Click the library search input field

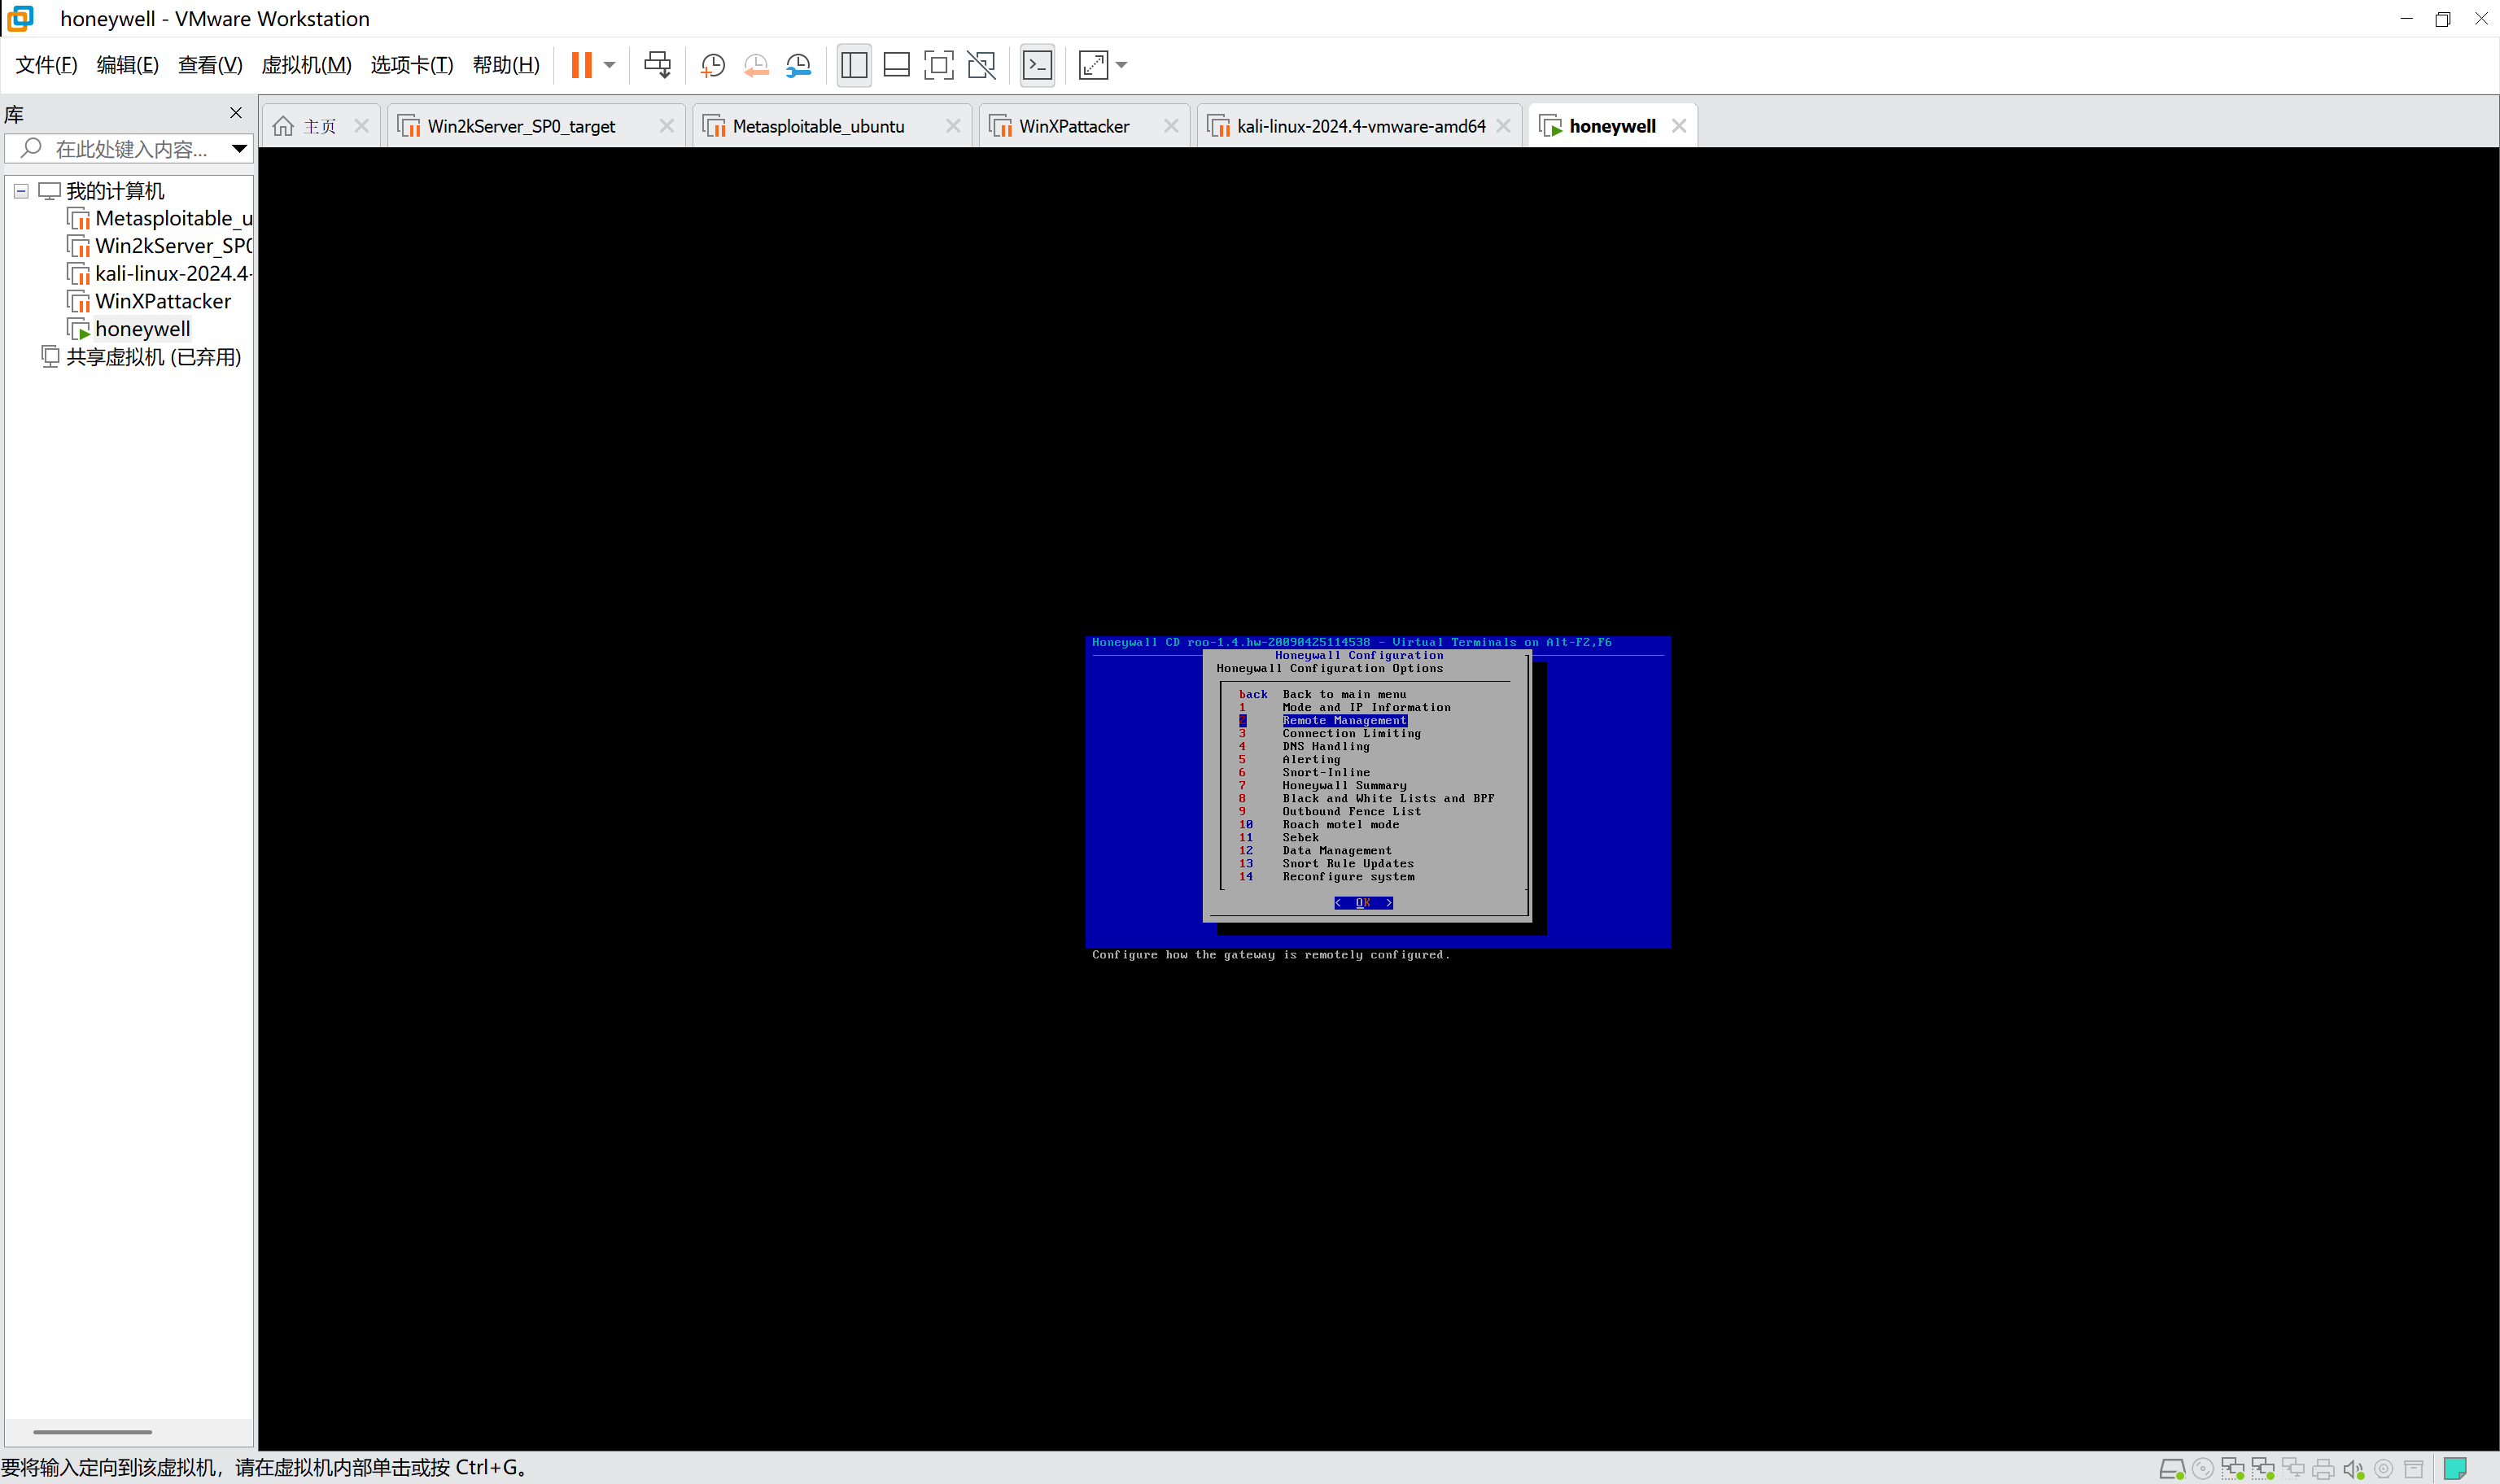coord(130,149)
